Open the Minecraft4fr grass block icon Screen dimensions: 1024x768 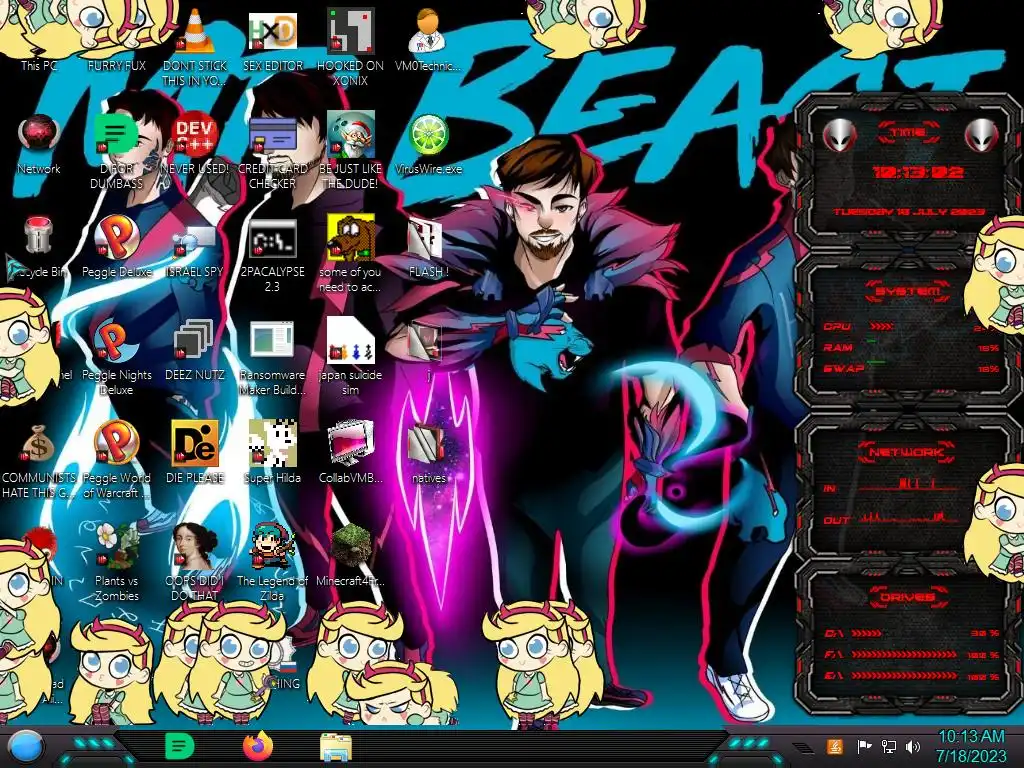(x=350, y=555)
